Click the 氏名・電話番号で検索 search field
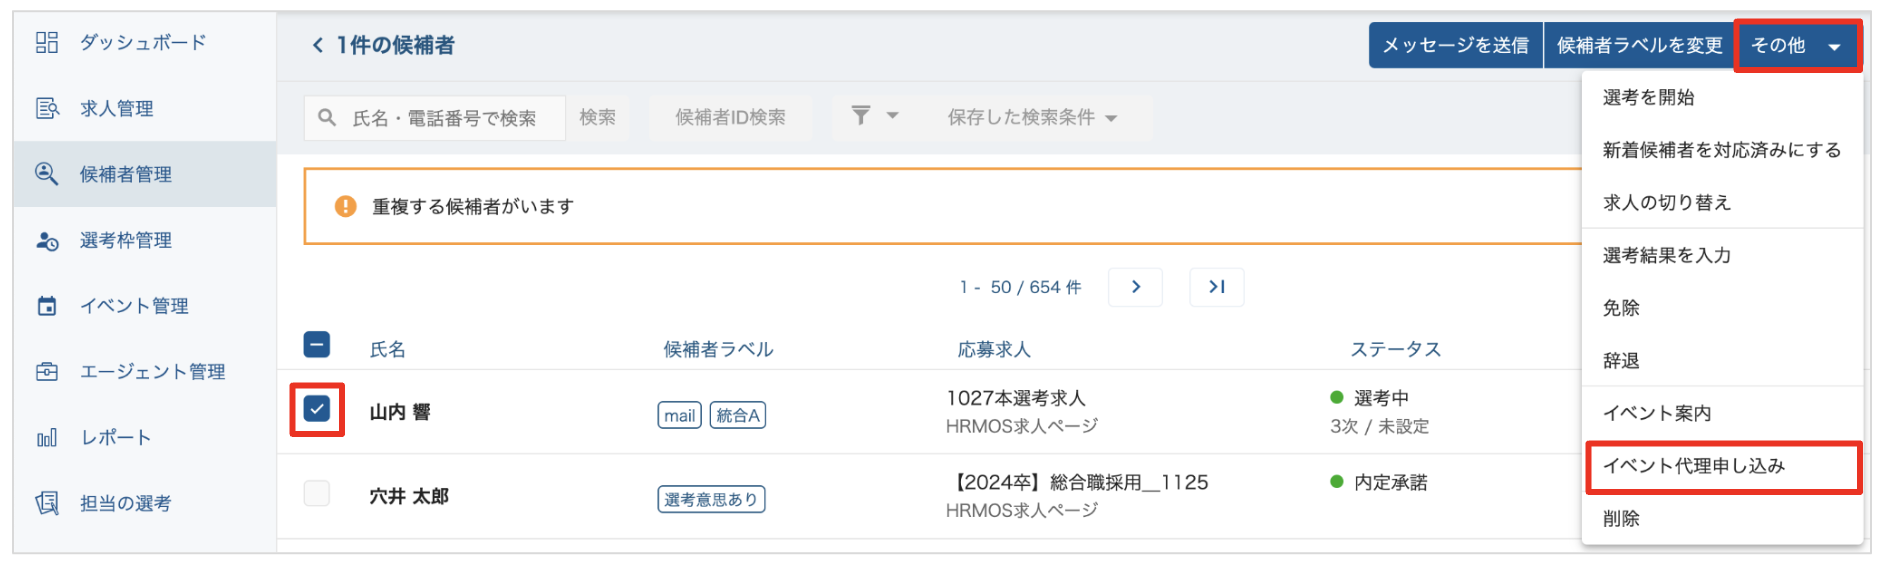The height and width of the screenshot is (566, 1884). [x=444, y=118]
